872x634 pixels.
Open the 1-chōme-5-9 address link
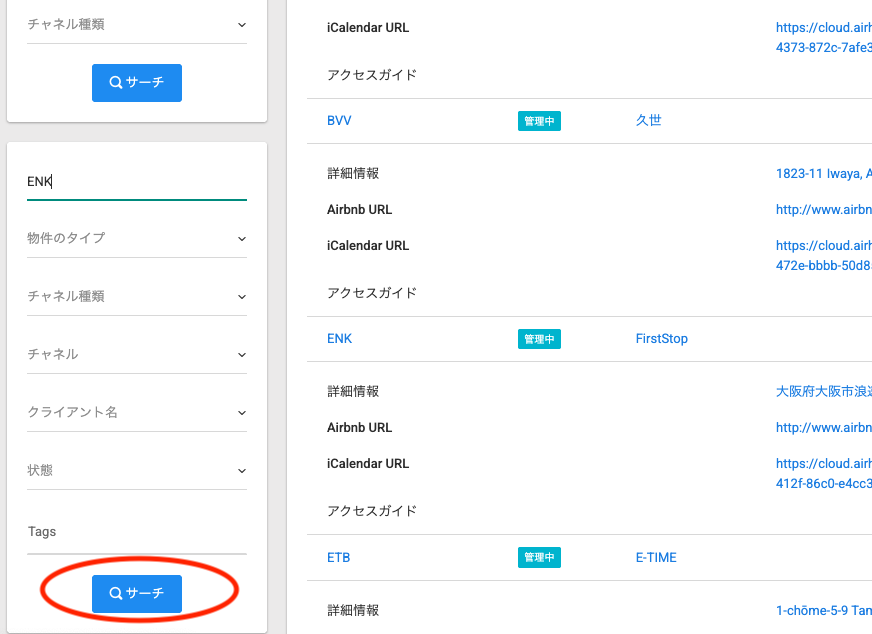pos(823,609)
